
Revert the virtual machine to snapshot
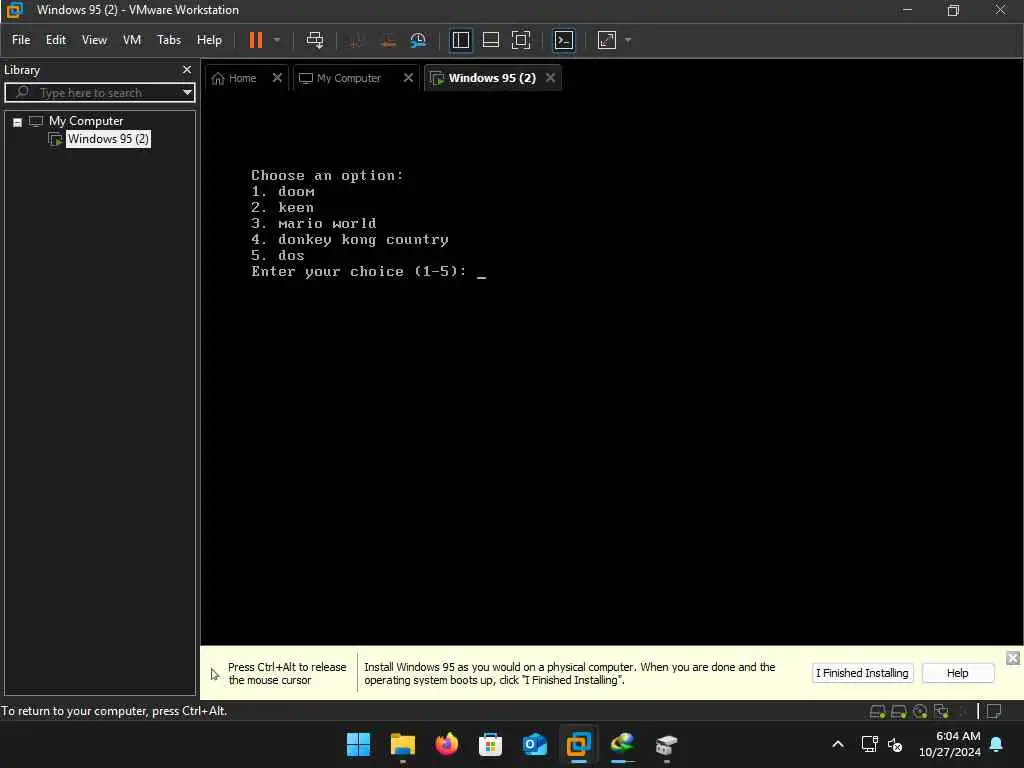pyautogui.click(x=388, y=40)
